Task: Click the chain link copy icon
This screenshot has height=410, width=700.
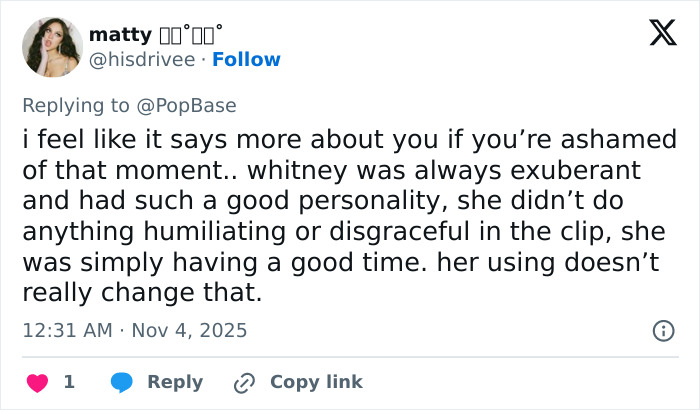Action: point(244,382)
